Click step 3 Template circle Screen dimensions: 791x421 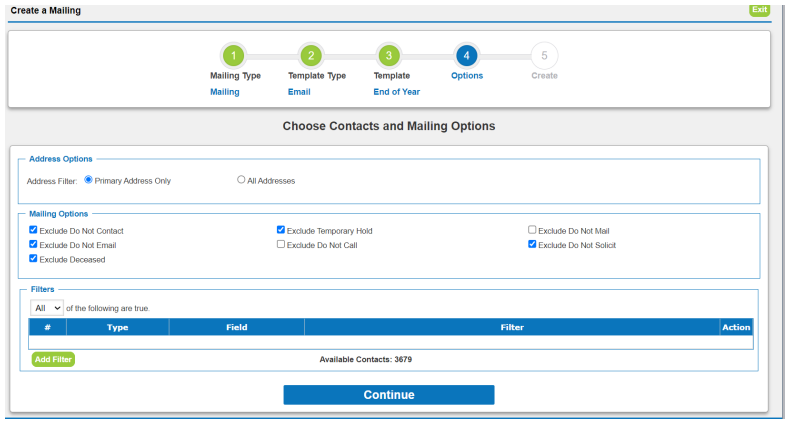pos(389,55)
